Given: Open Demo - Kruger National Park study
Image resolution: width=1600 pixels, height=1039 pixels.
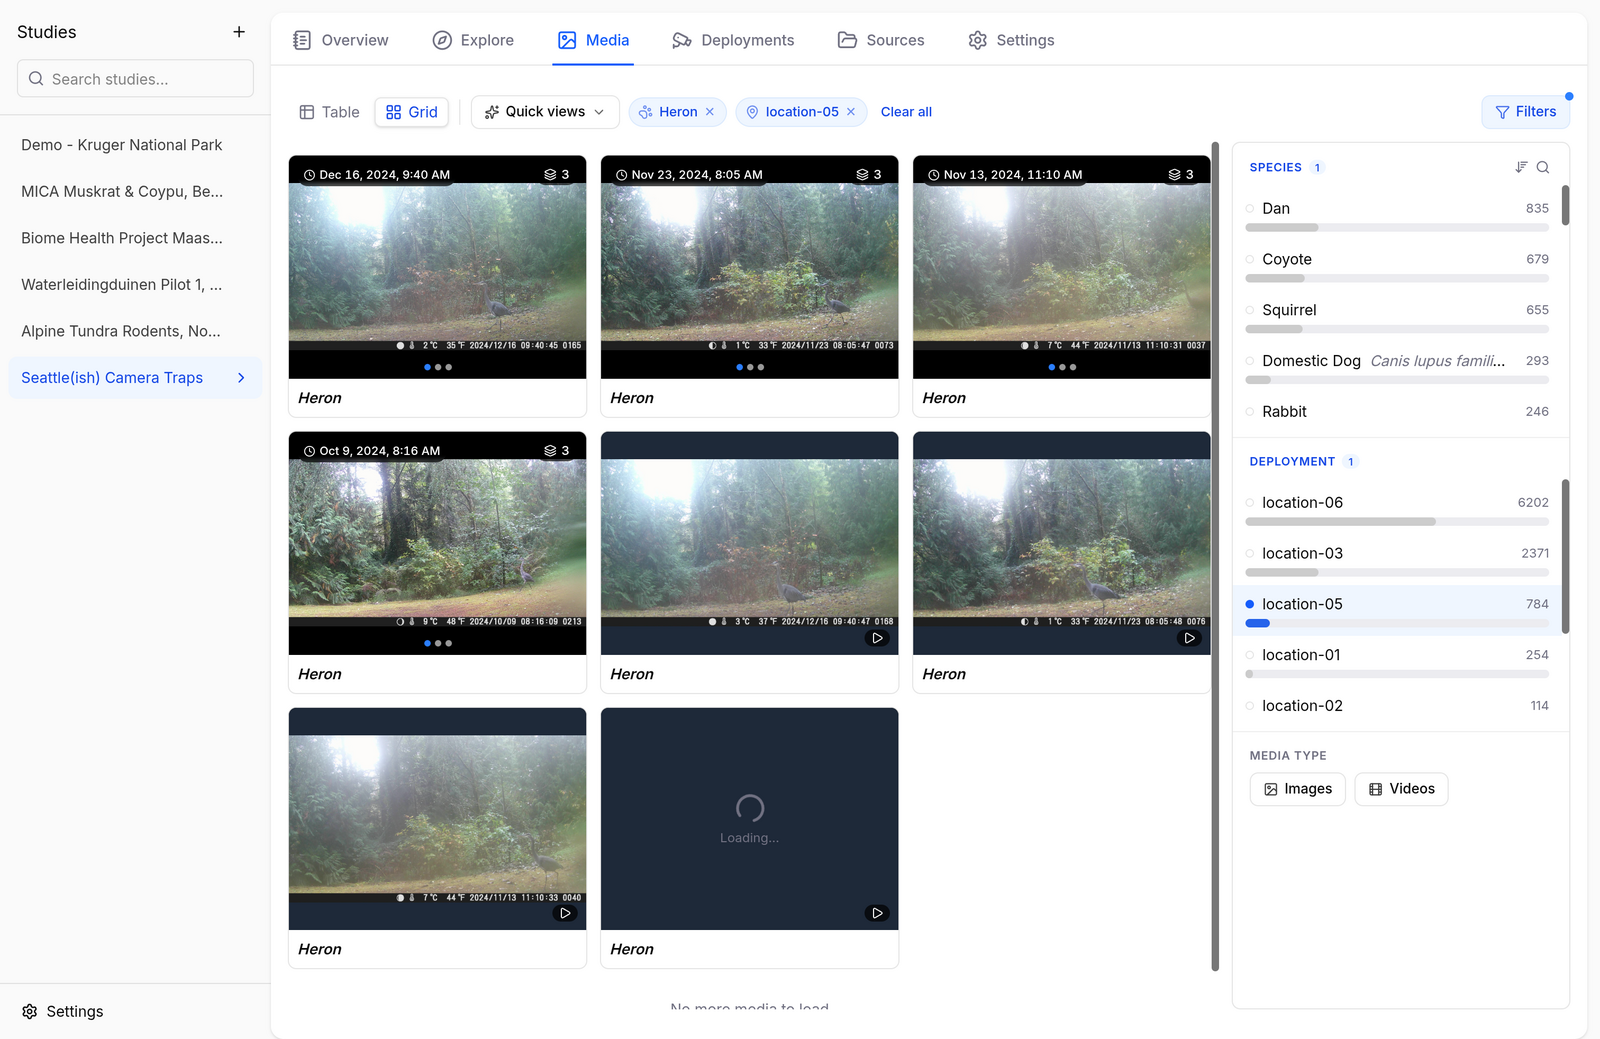Looking at the screenshot, I should pos(135,145).
